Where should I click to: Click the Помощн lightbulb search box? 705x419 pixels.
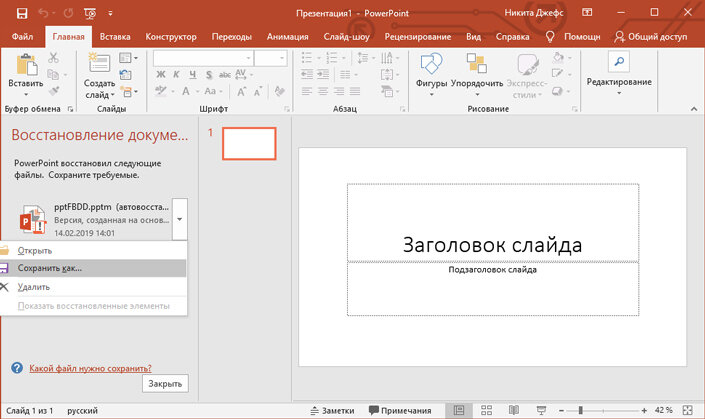tap(573, 37)
